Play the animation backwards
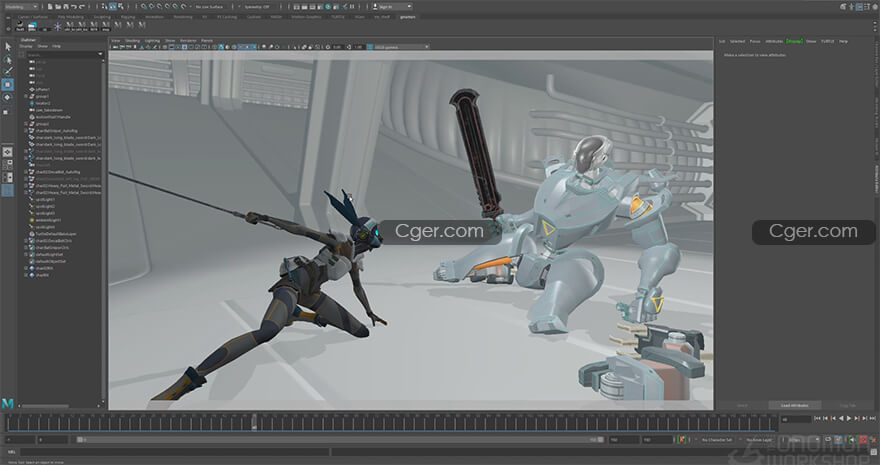This screenshot has width=880, height=465. [841, 418]
